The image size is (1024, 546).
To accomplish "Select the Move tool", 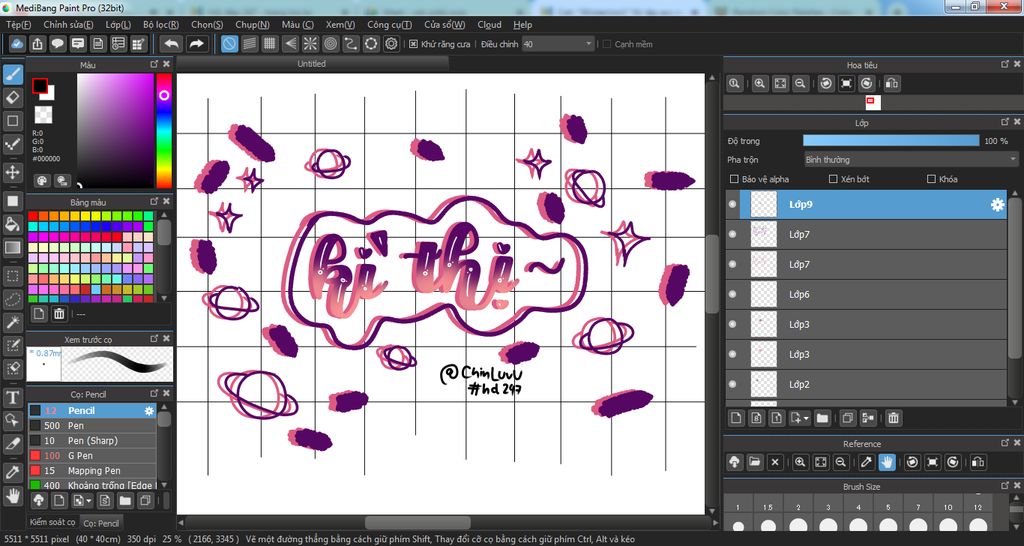I will click(12, 172).
